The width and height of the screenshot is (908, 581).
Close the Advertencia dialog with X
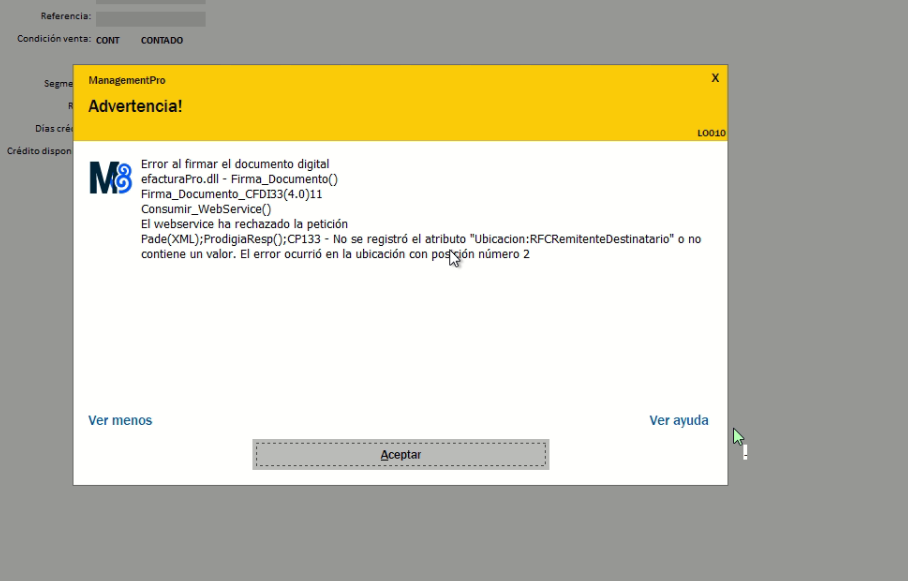tap(715, 78)
